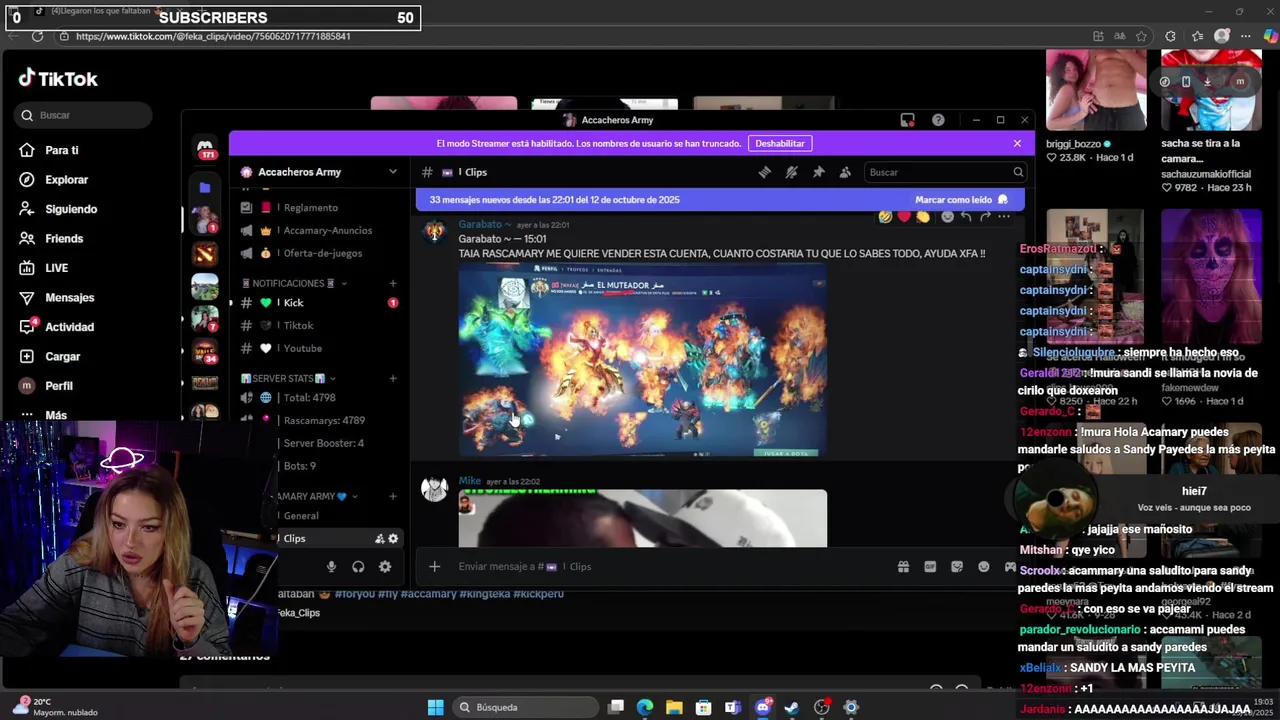Open TikTok Perfil
Viewport: 1280px width, 720px height.
pos(58,386)
